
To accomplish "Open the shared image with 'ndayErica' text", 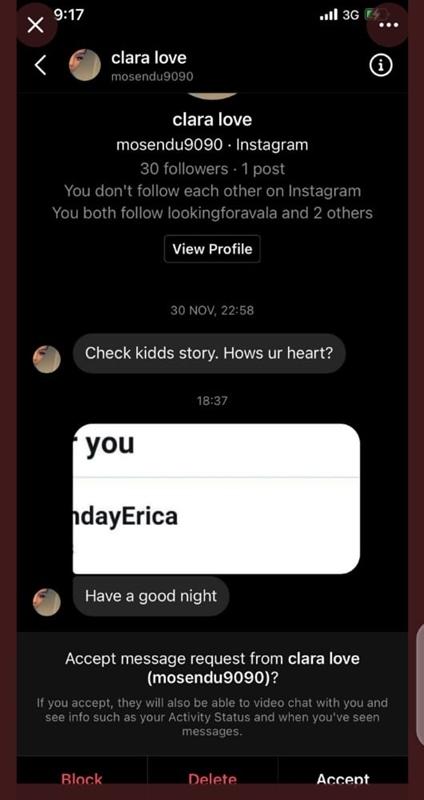I will point(216,498).
